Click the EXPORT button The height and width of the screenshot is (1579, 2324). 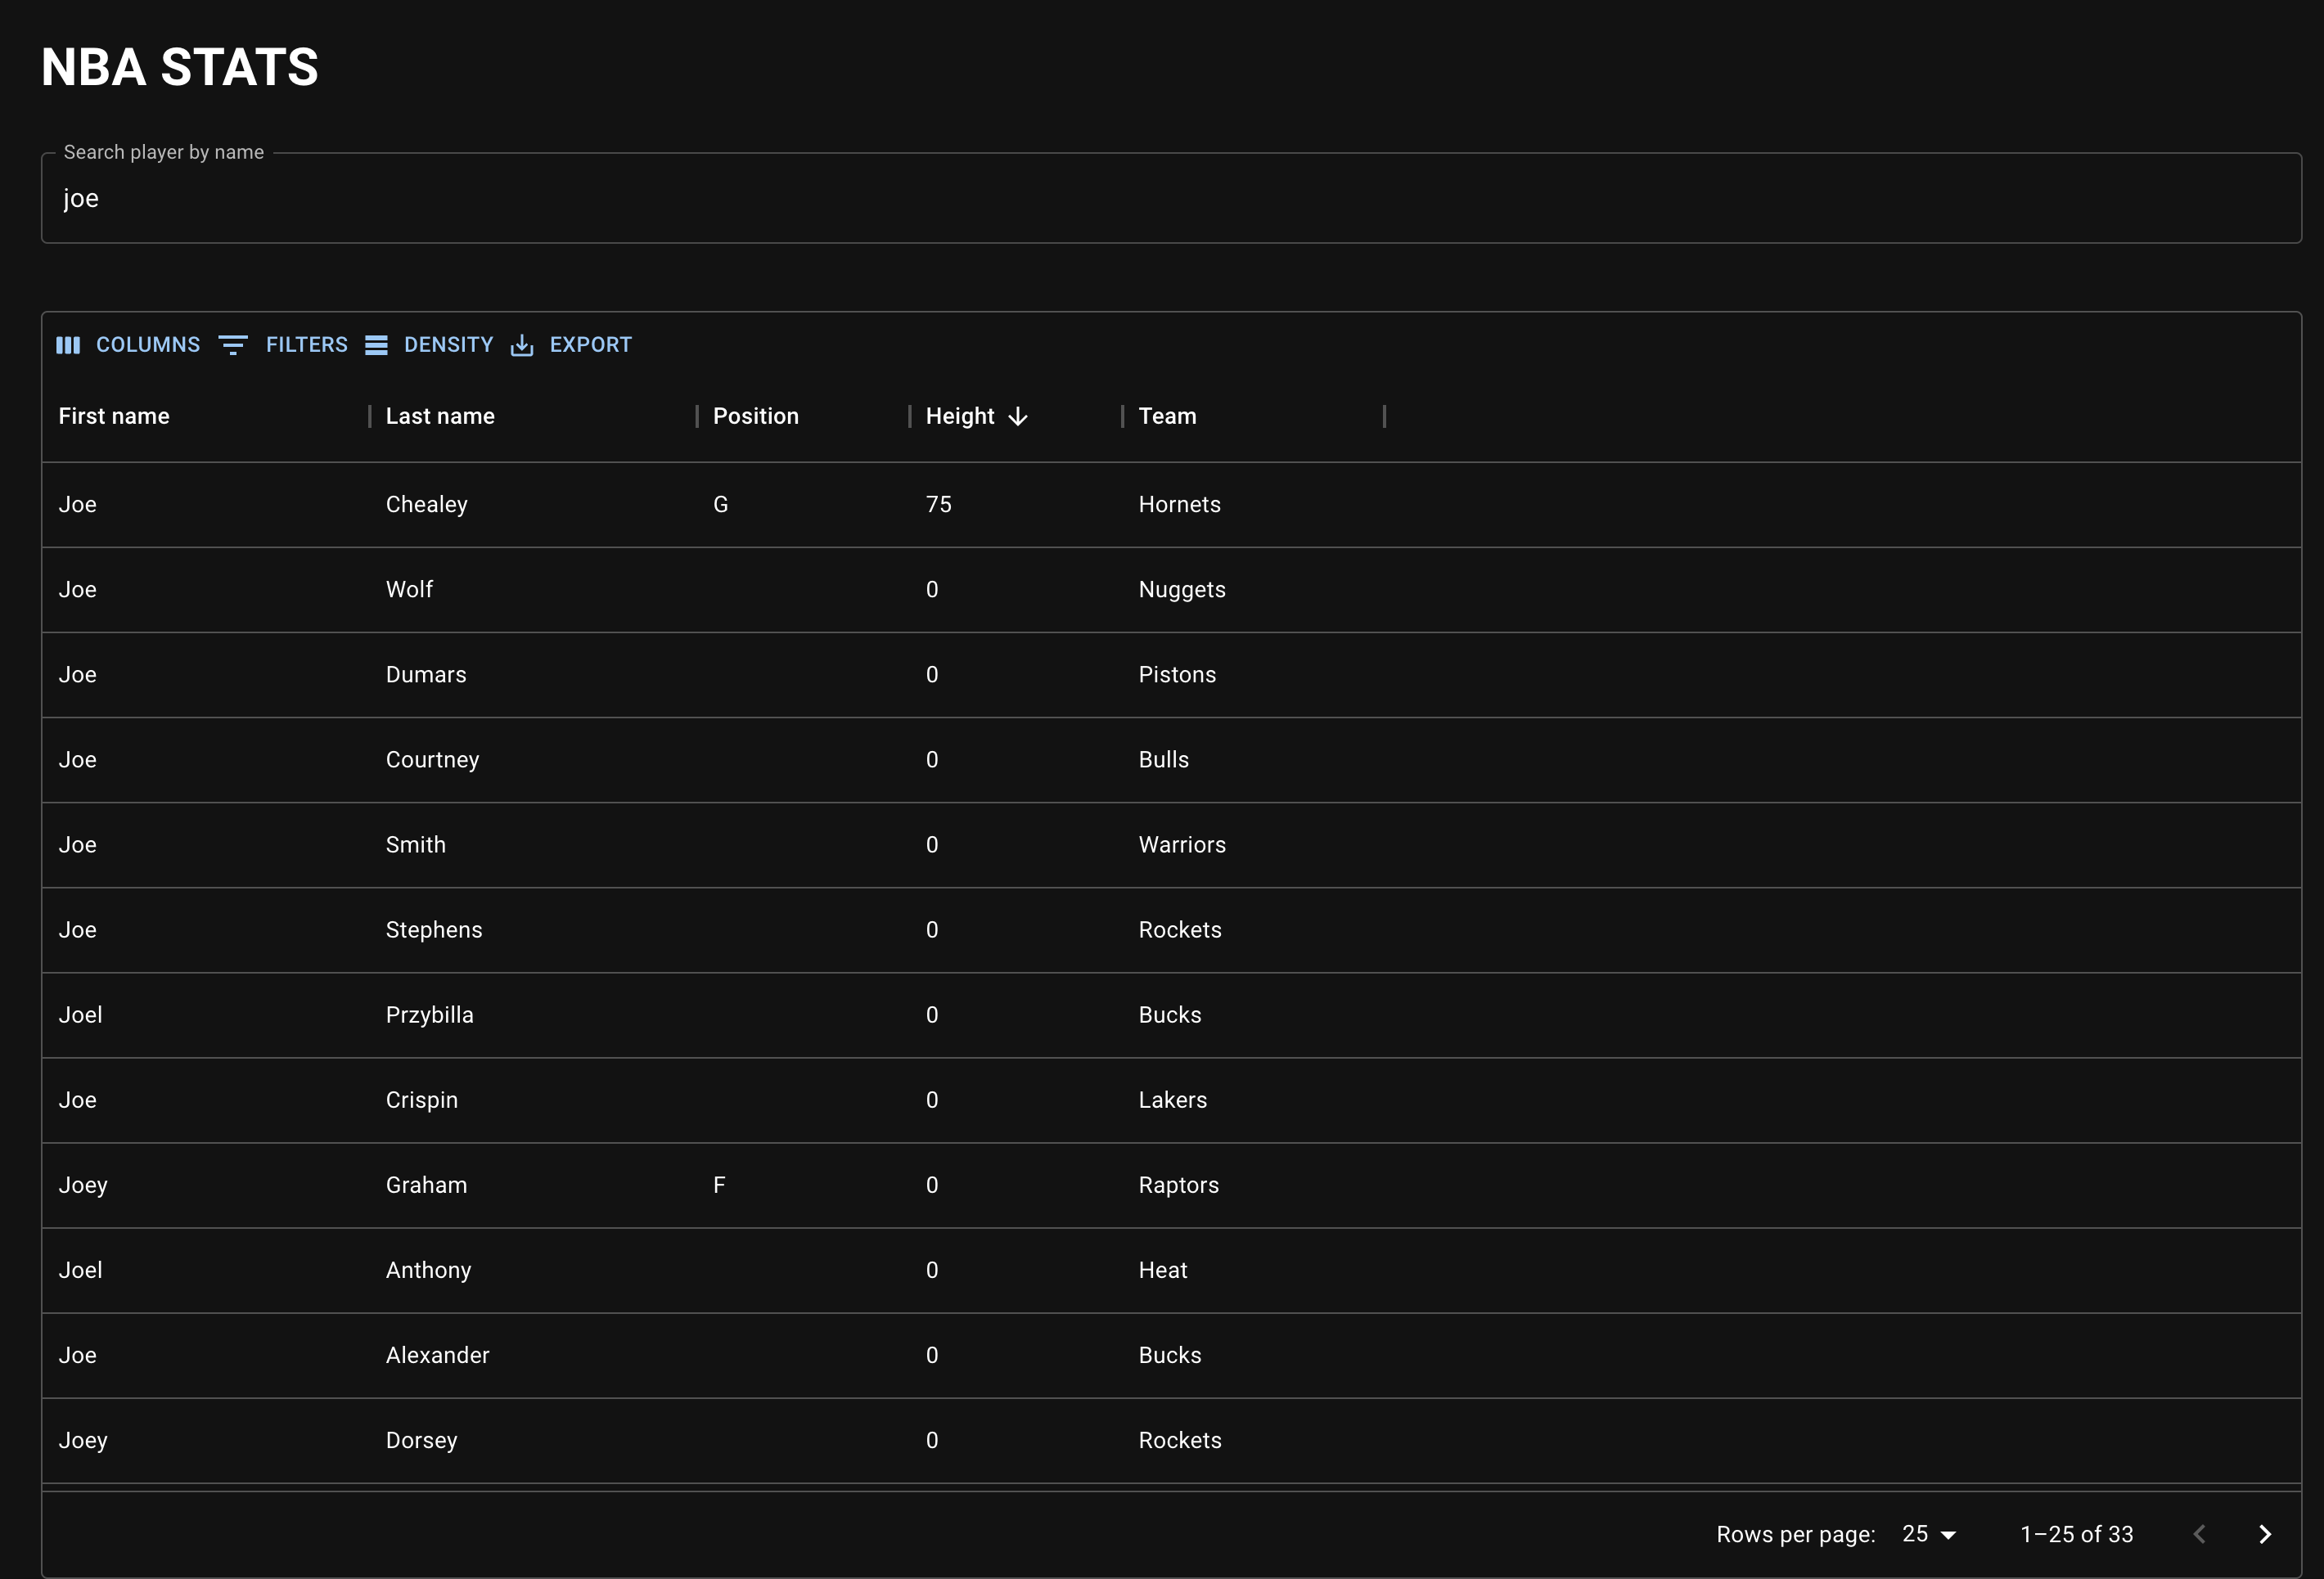pyautogui.click(x=590, y=344)
